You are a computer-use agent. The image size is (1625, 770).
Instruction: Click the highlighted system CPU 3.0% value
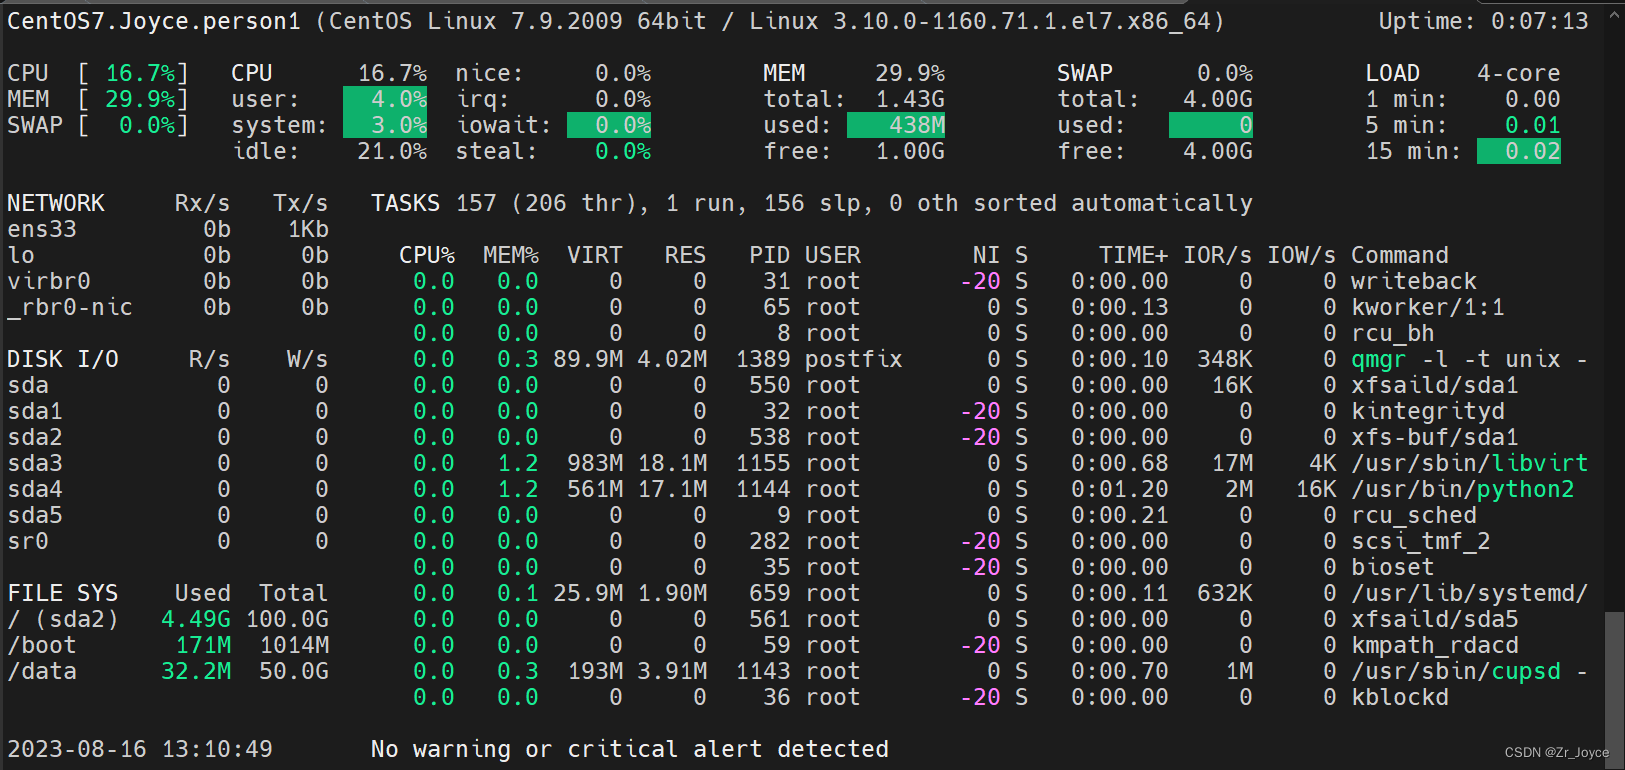tap(385, 125)
